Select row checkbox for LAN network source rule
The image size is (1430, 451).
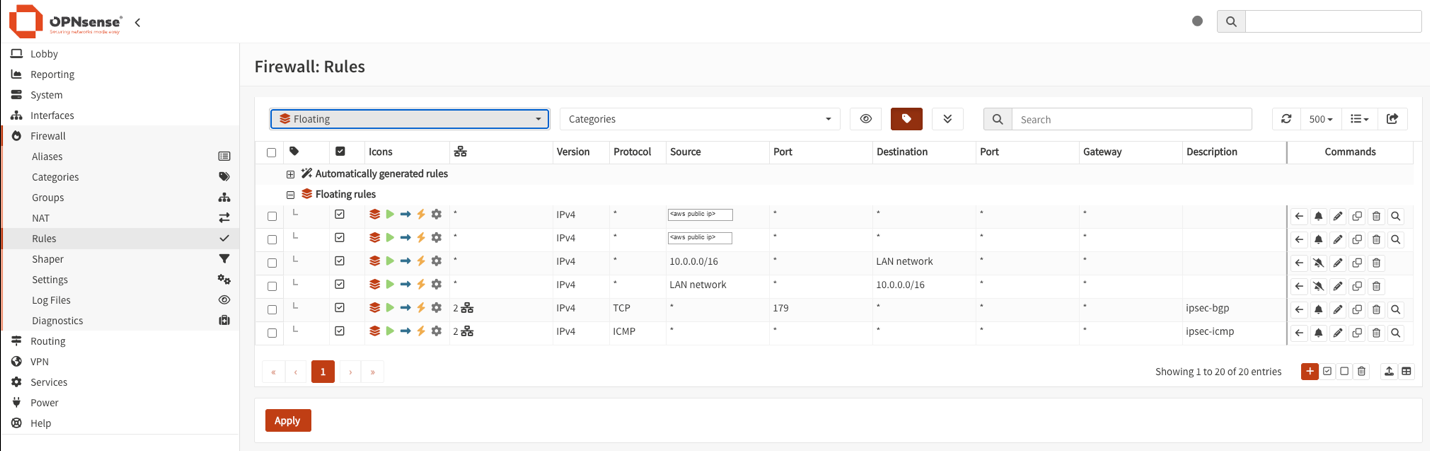click(x=271, y=286)
